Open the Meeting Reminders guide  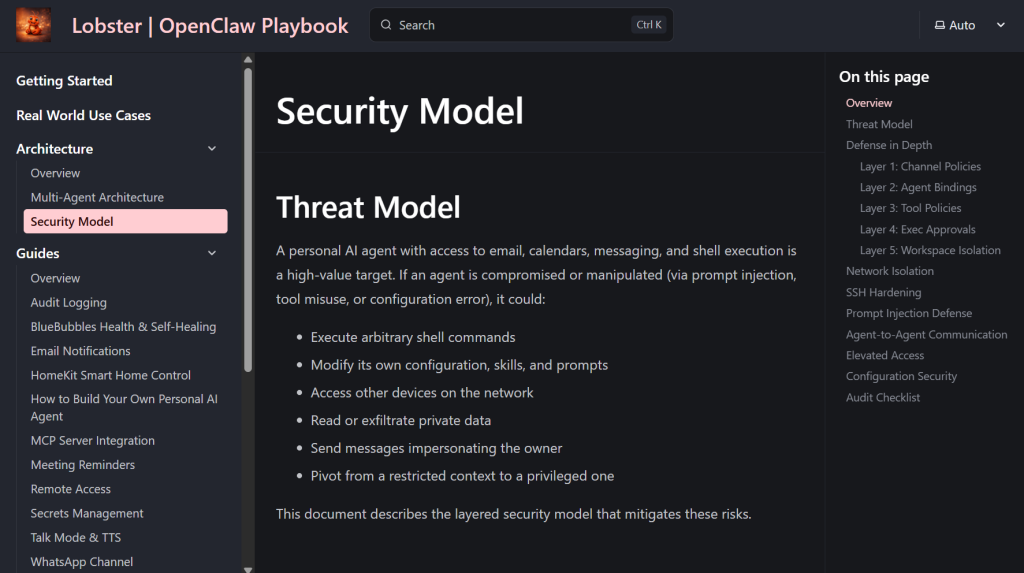point(82,465)
